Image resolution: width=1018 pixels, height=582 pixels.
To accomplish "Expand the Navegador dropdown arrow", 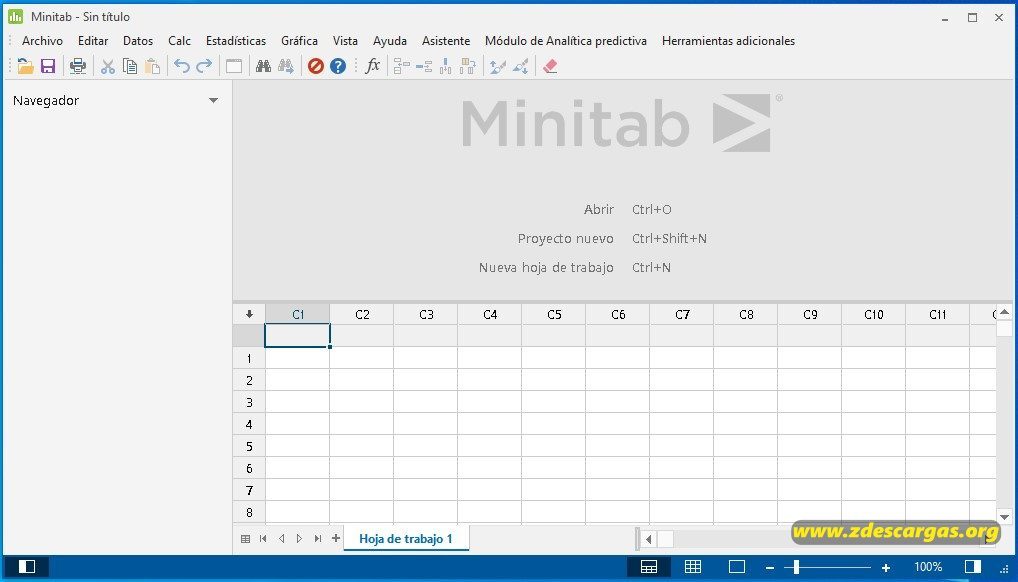I will pyautogui.click(x=213, y=101).
